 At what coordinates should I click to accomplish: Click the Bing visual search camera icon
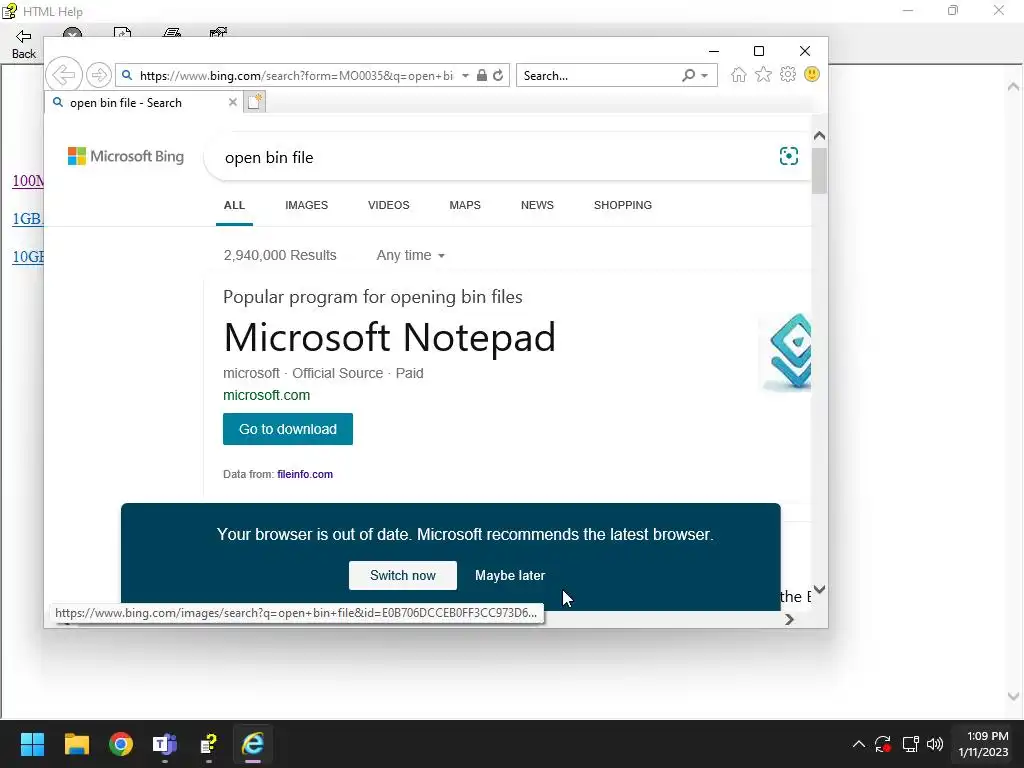pyautogui.click(x=789, y=156)
